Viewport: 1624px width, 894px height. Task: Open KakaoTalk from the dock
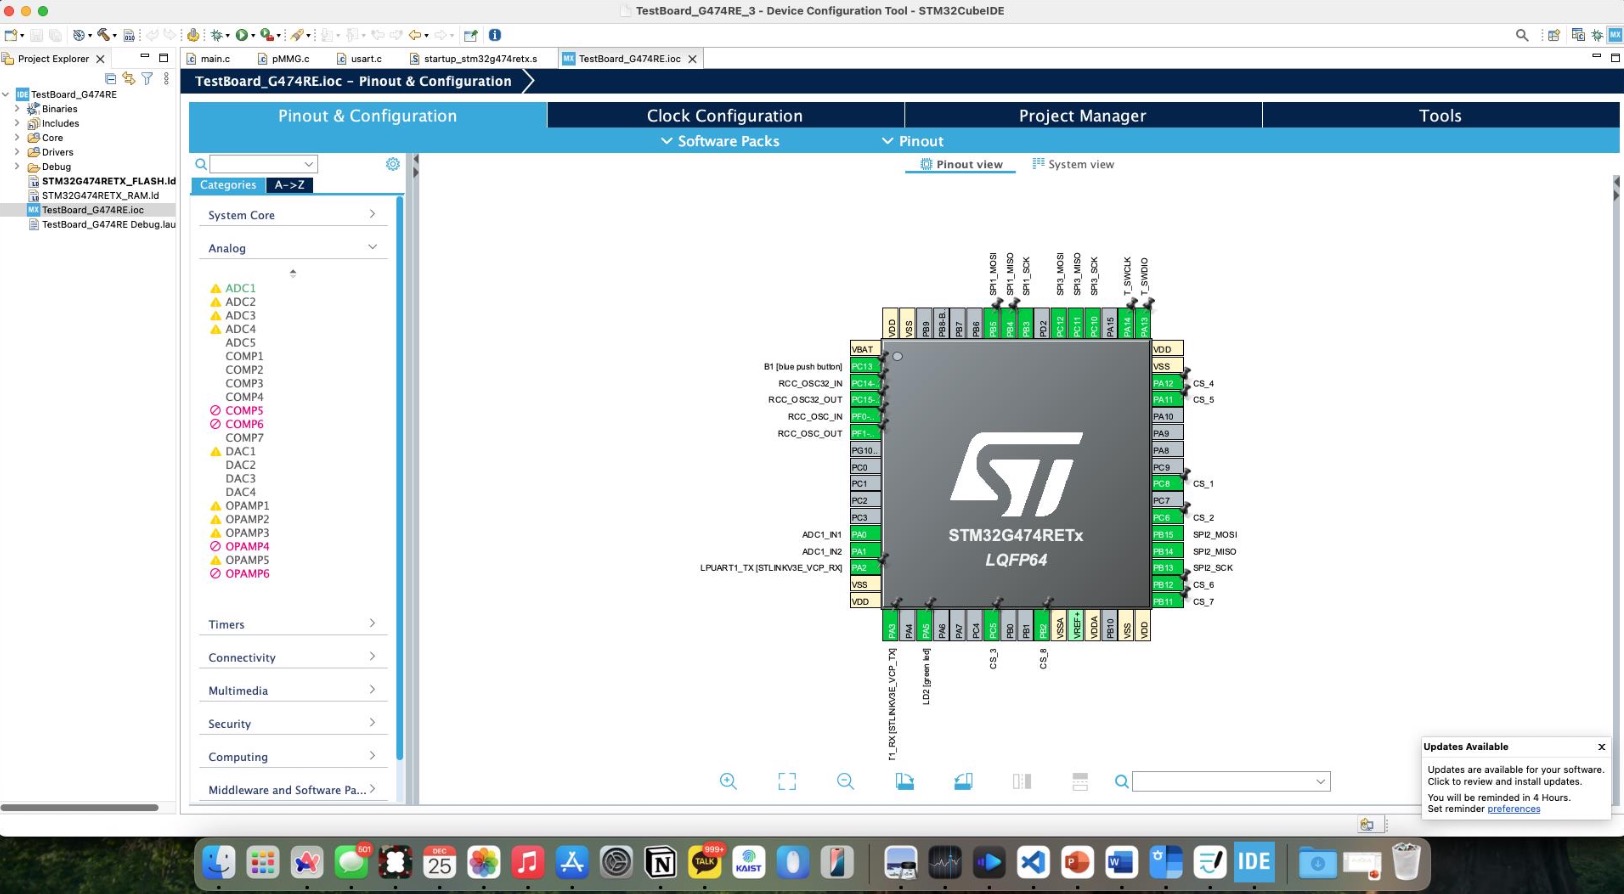click(x=705, y=862)
